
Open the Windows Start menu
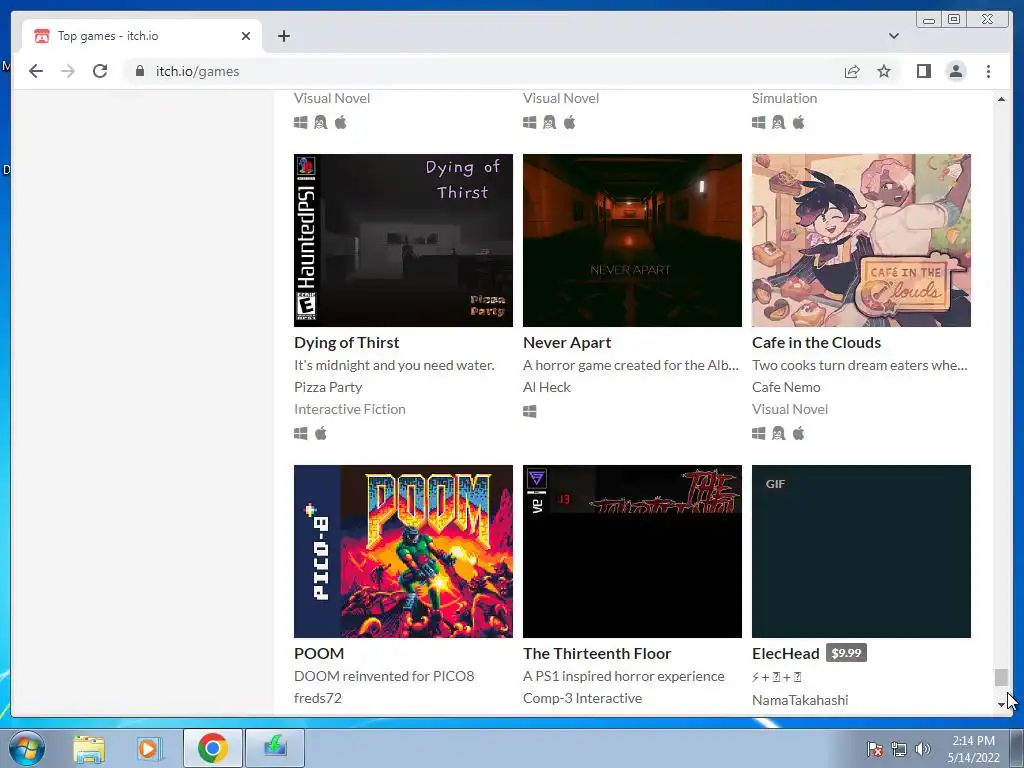point(26,748)
